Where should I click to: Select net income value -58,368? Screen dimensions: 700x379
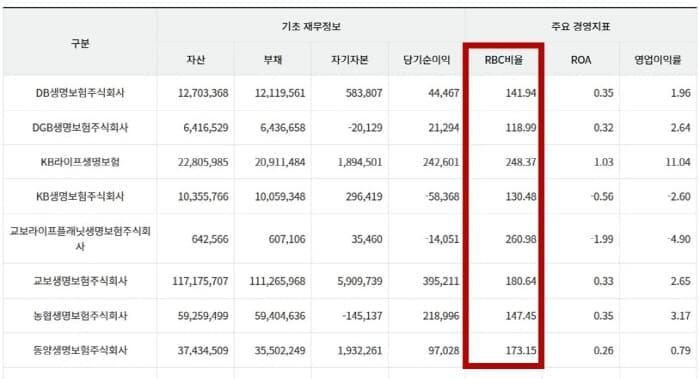(442, 196)
